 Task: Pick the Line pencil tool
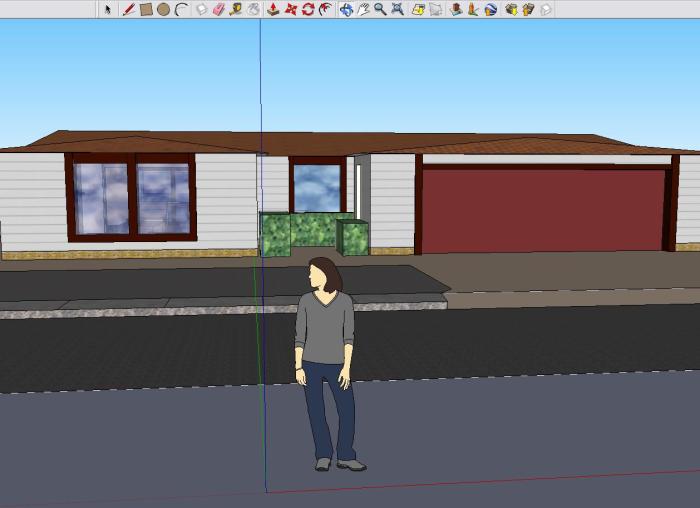coord(129,9)
